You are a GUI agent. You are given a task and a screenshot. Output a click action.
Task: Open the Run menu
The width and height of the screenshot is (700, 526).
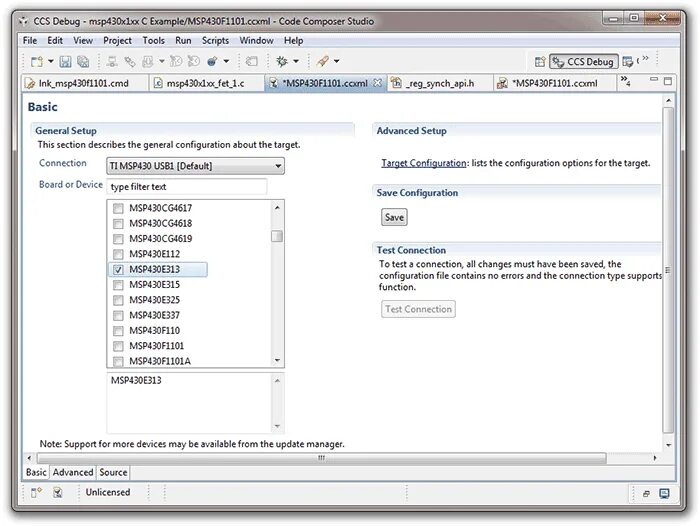[183, 40]
